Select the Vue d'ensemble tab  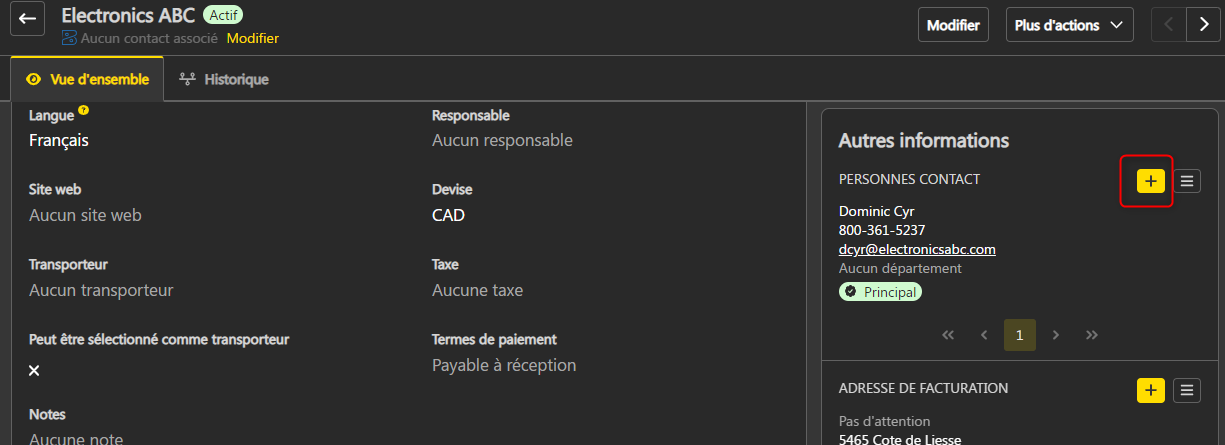(88, 79)
